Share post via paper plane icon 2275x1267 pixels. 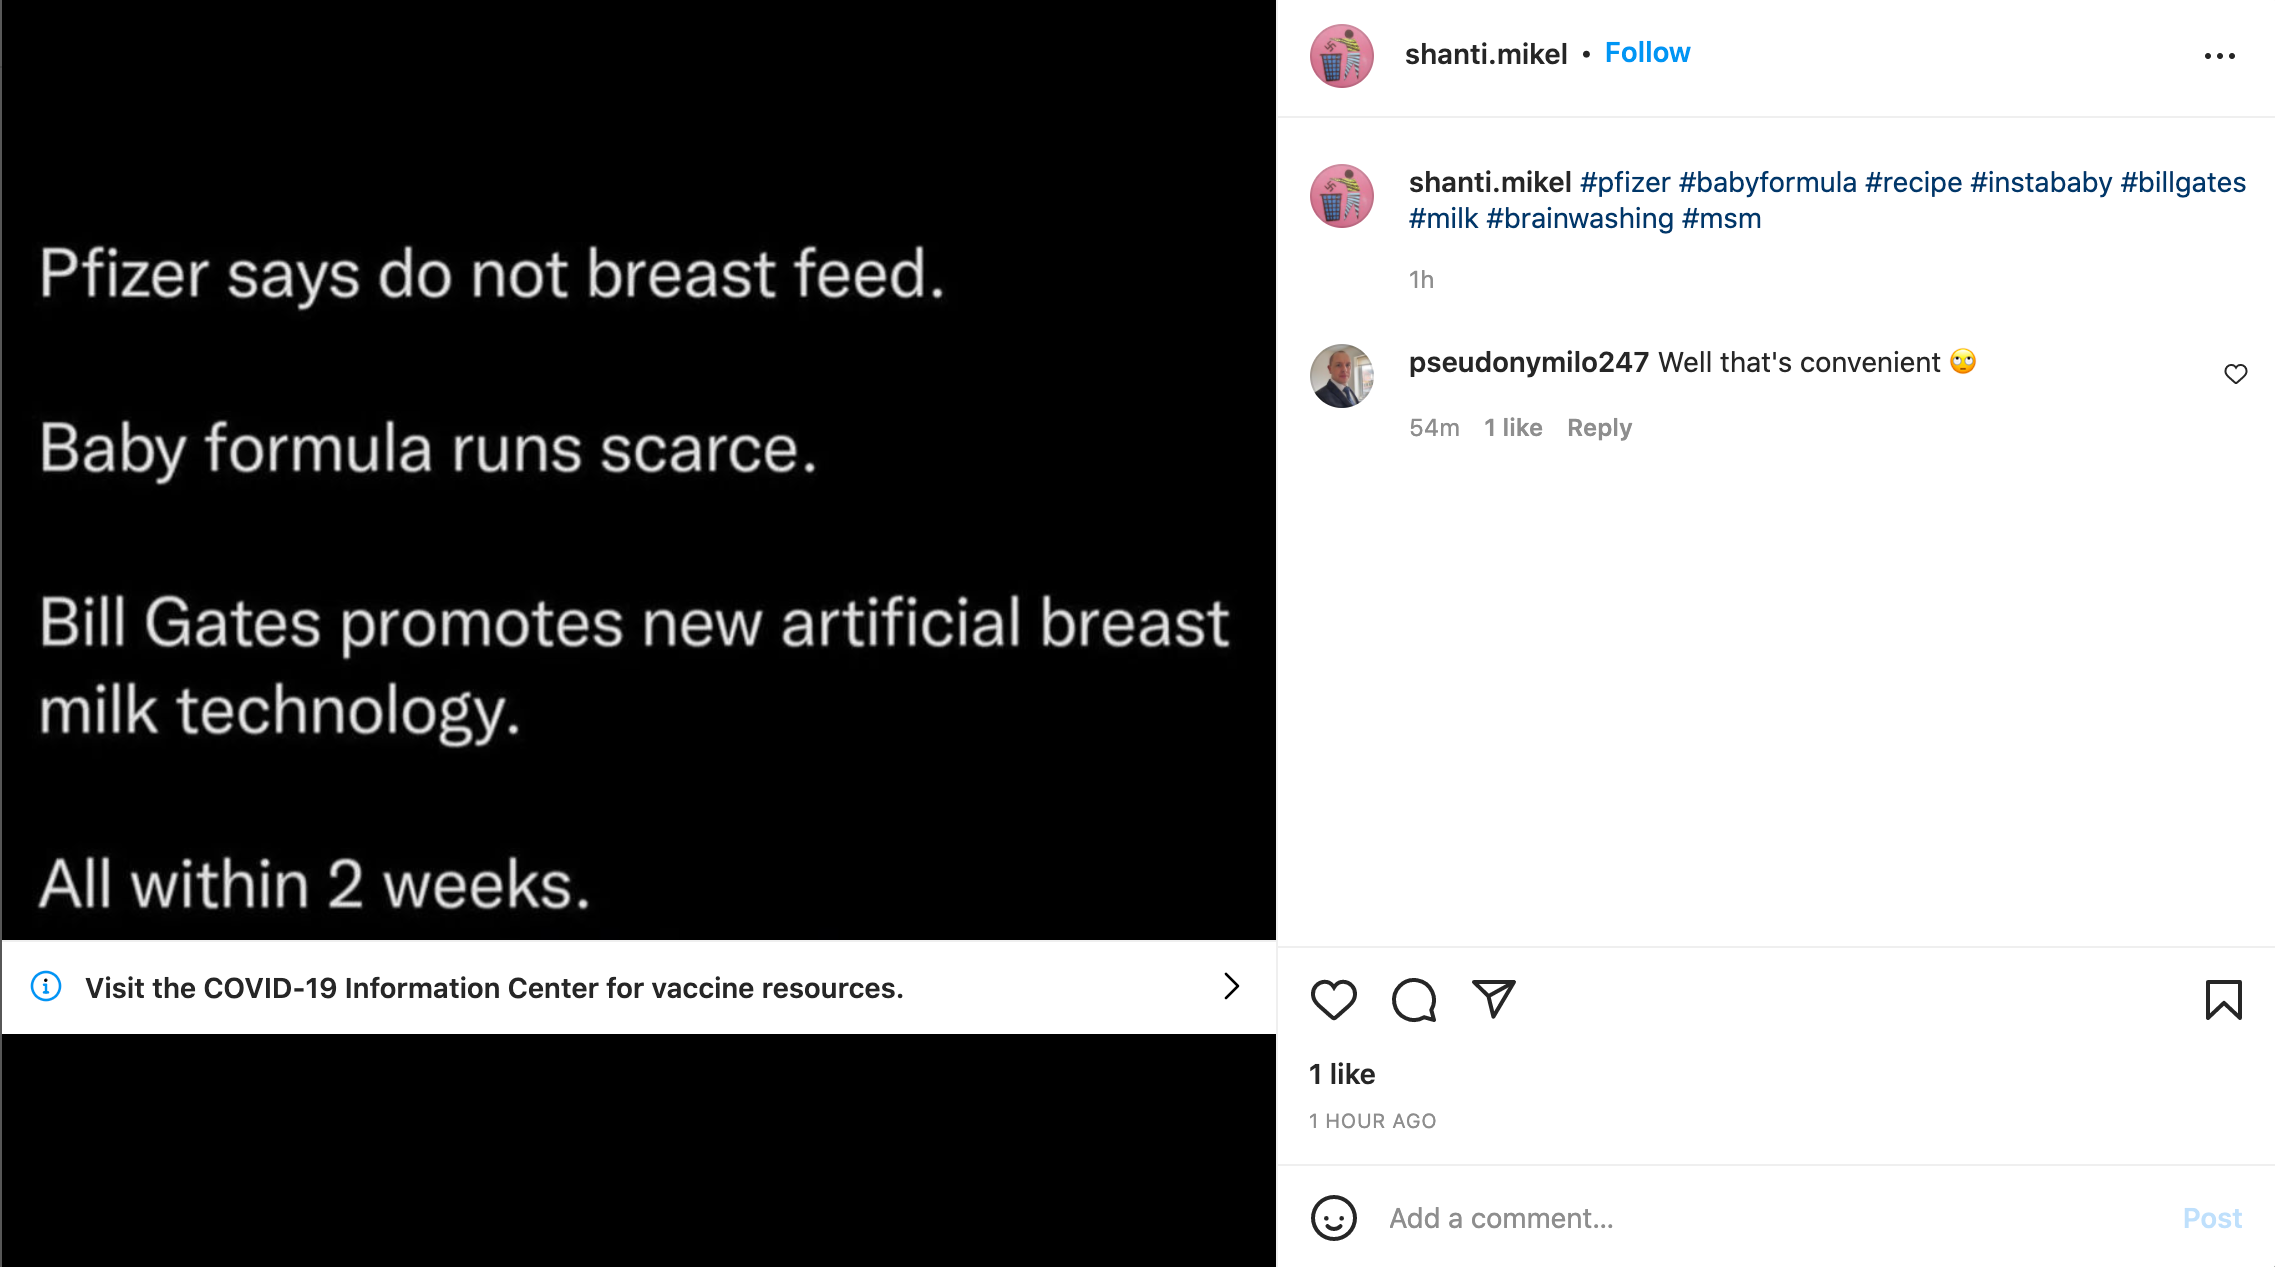1494,999
